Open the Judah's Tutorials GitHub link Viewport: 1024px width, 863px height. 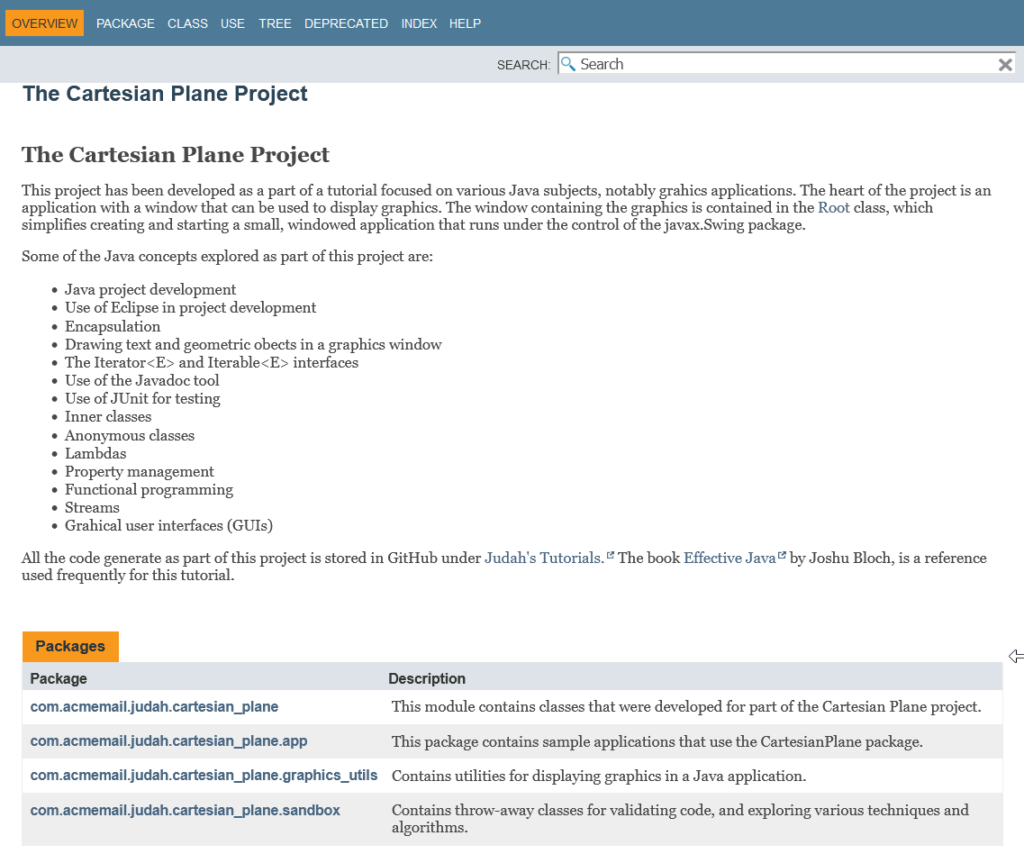[x=543, y=558]
